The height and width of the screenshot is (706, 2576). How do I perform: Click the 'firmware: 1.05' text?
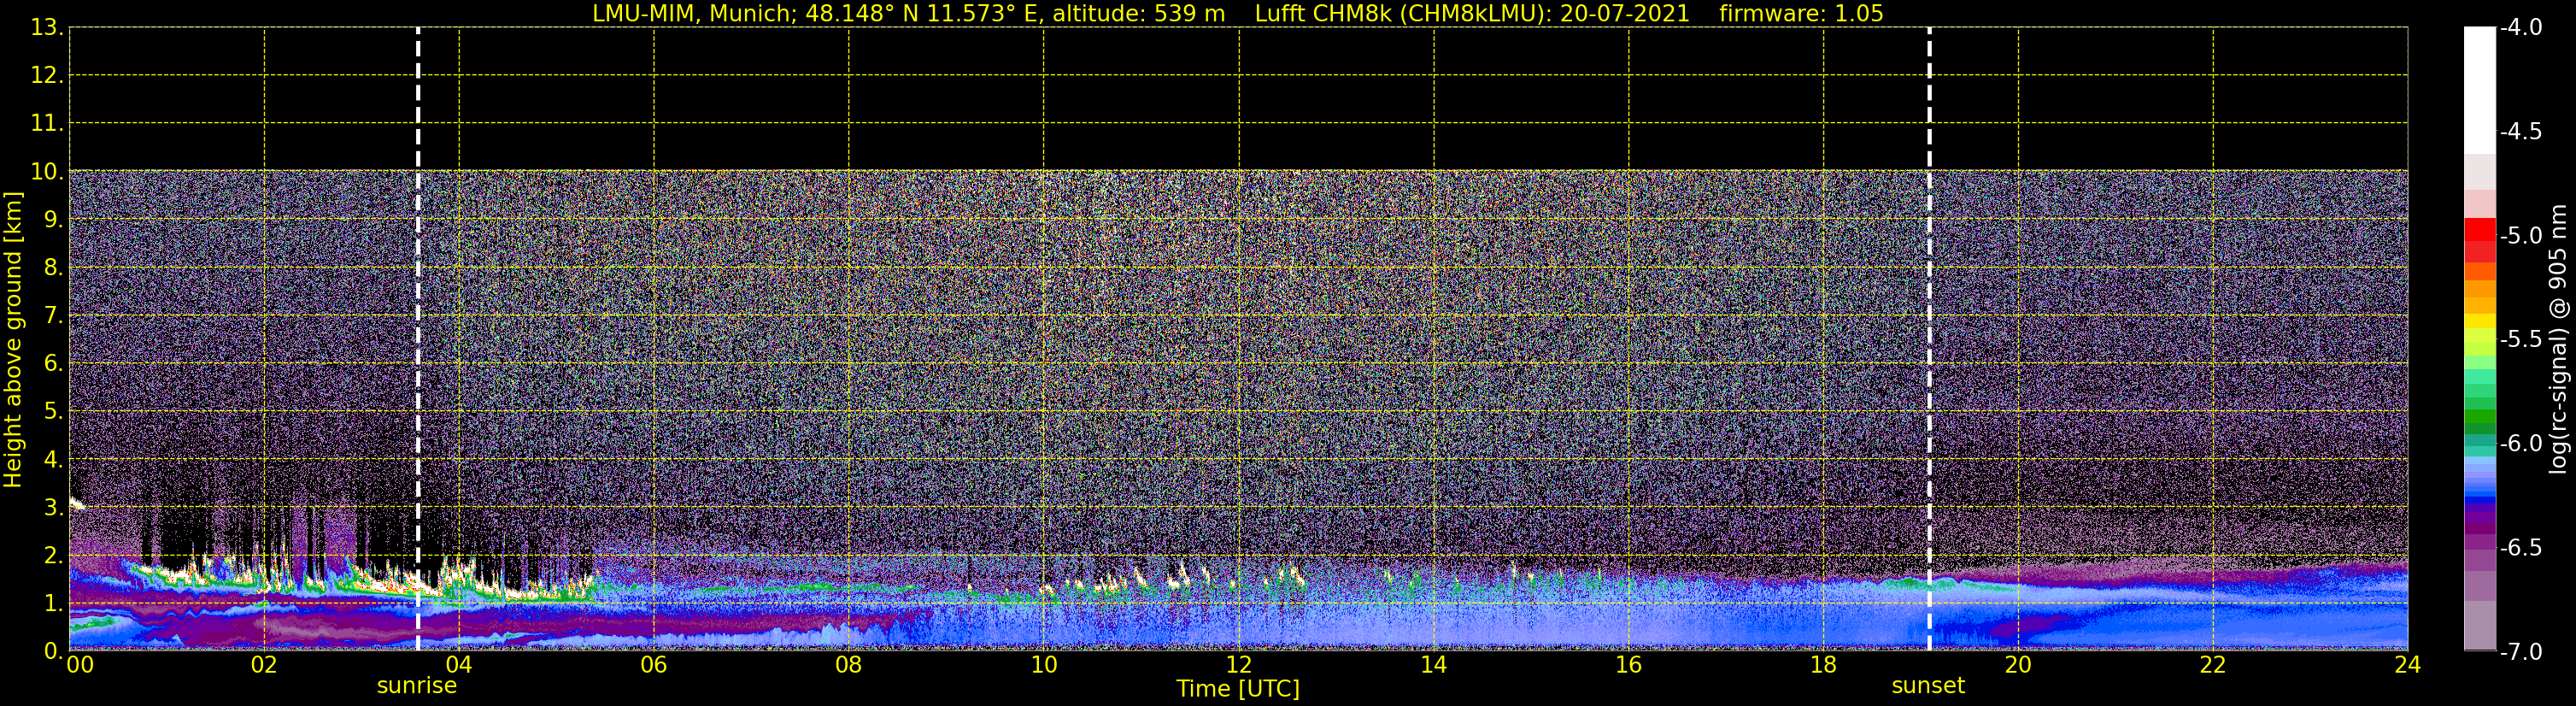click(x=1801, y=14)
